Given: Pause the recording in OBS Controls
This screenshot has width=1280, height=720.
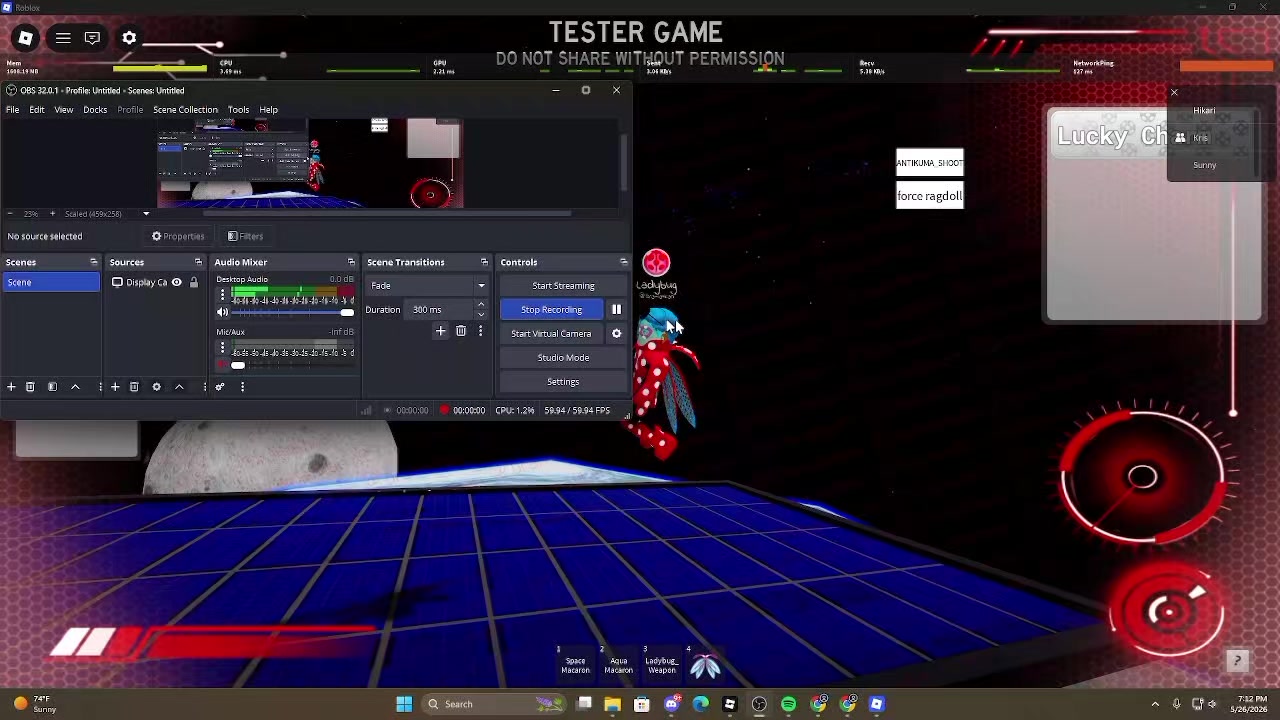Looking at the screenshot, I should pyautogui.click(x=616, y=310).
